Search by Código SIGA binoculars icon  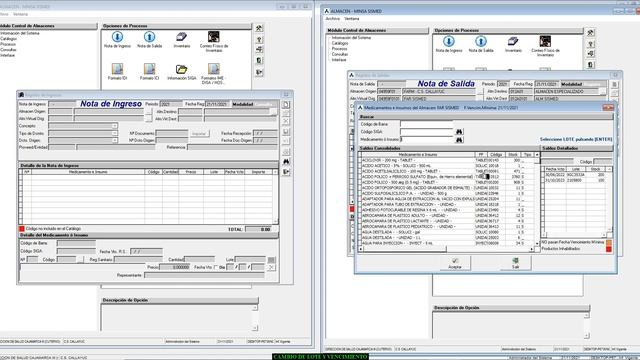[459, 132]
